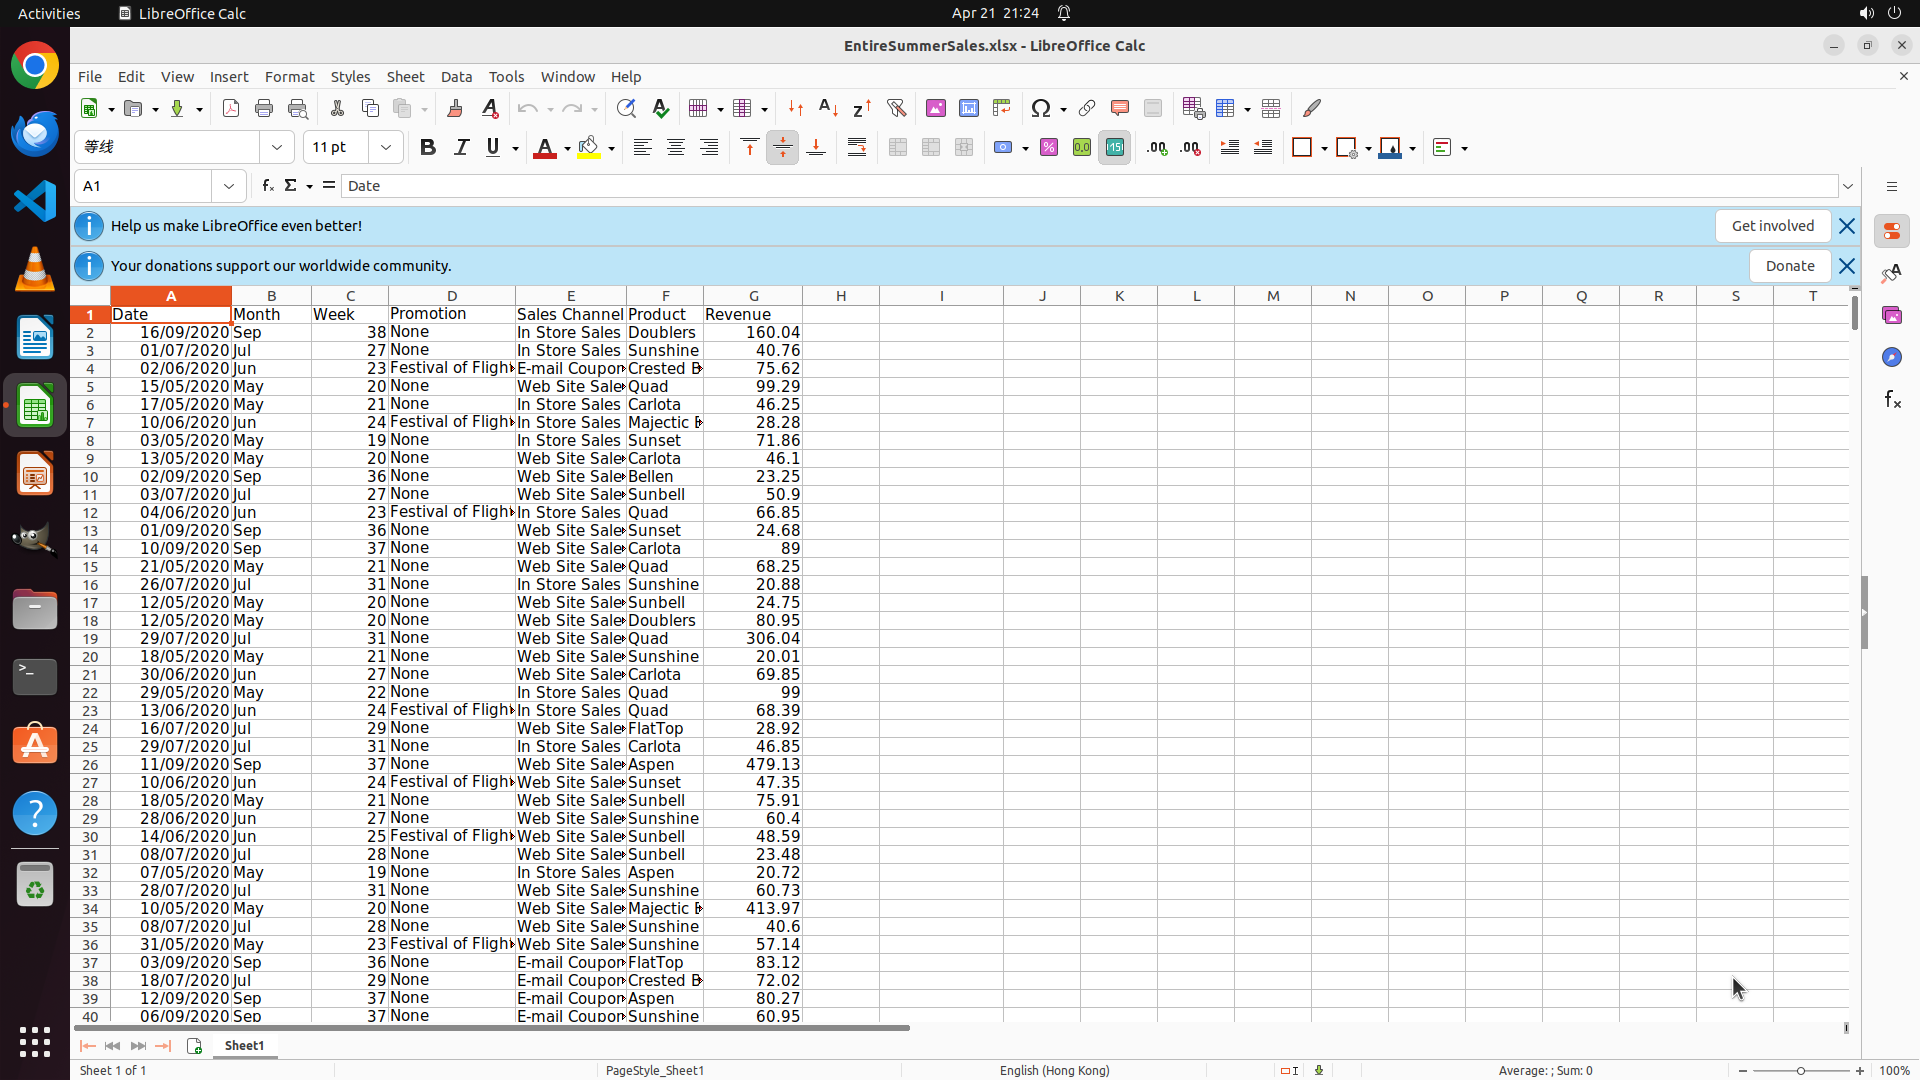
Task: Select the Sheet1 tab
Action: click(x=244, y=1045)
